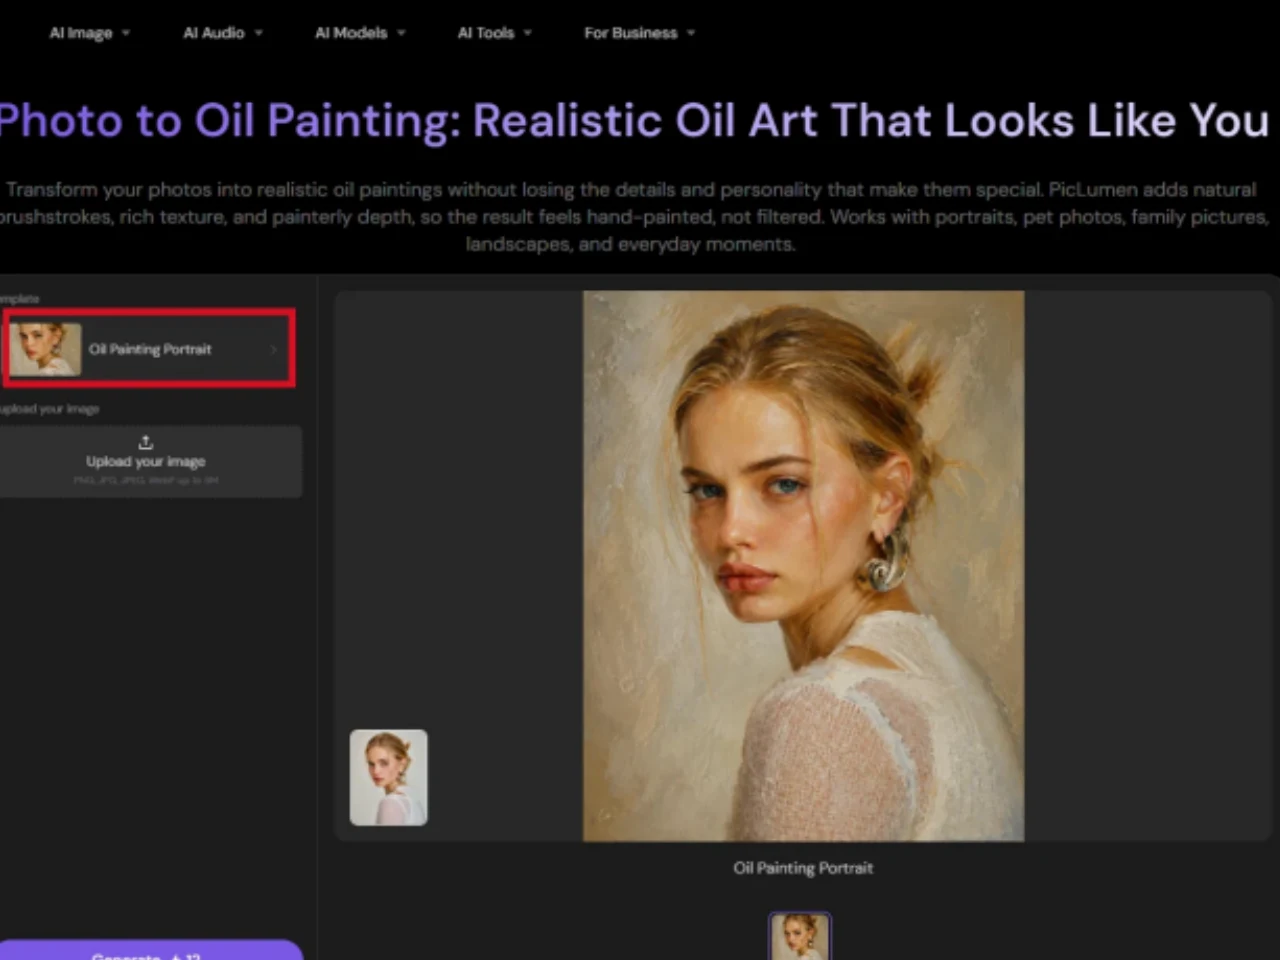Click the Oil Painting Portrait caption text

pos(803,868)
